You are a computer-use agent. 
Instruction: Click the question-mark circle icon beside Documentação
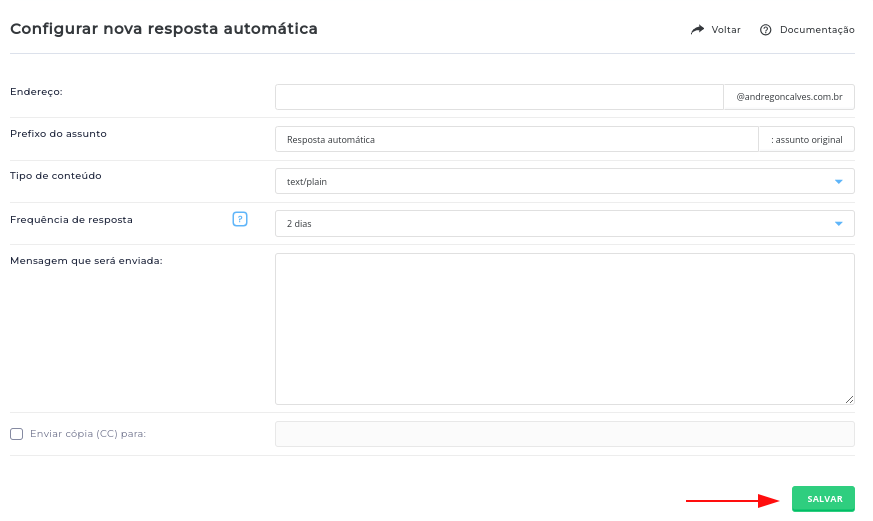coord(766,30)
